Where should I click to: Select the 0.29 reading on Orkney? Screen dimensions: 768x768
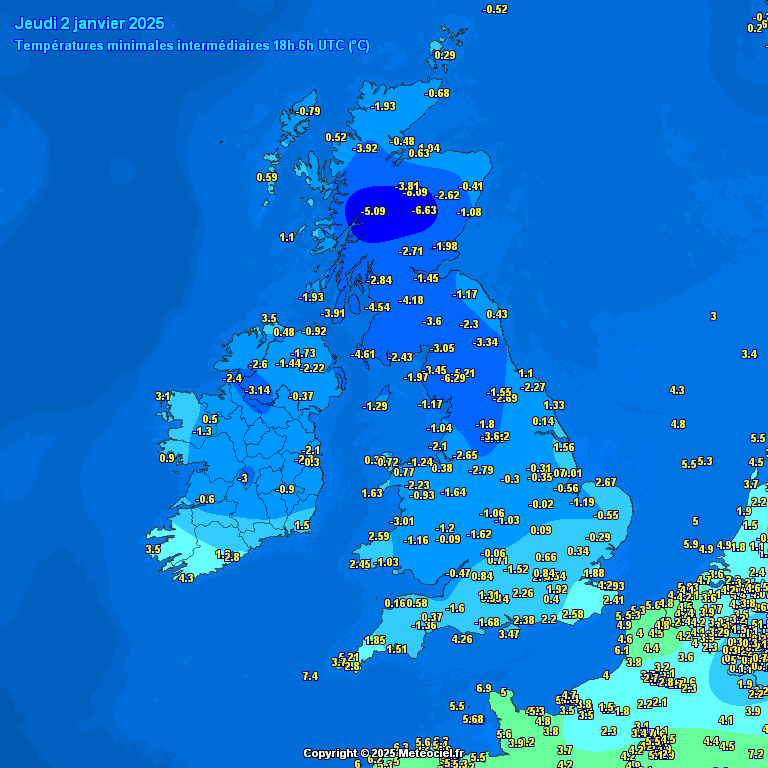click(445, 55)
